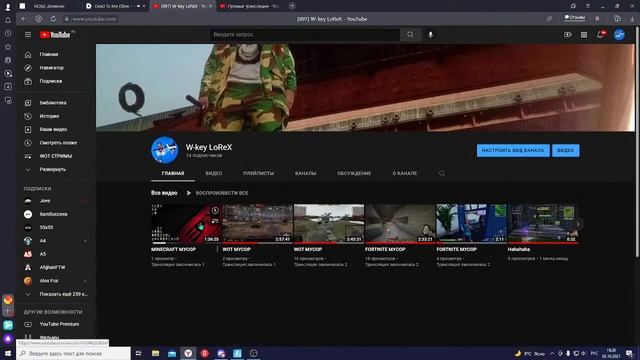The image size is (640, 360).
Task: Open the WOT СТРИМЫ playlist
Action: pos(56,156)
